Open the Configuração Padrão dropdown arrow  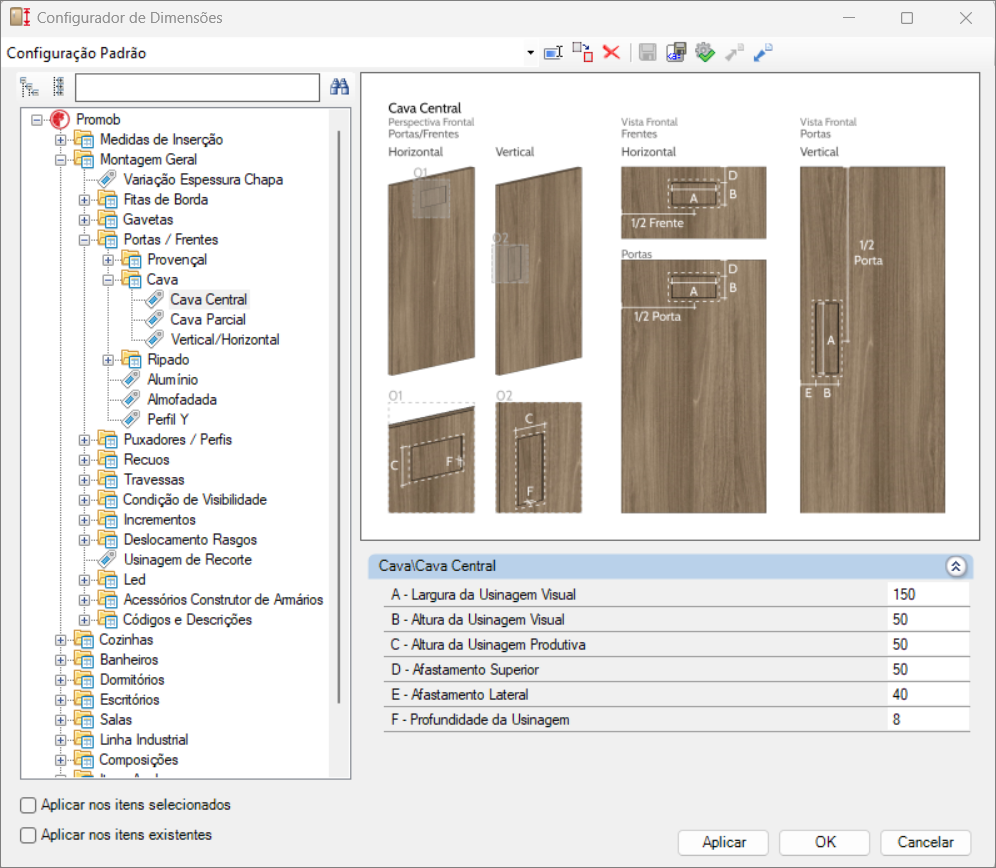530,53
